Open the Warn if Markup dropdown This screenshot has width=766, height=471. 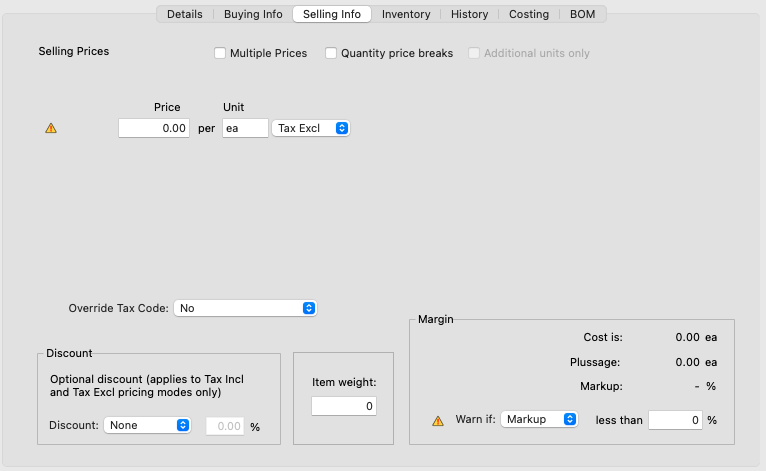539,419
